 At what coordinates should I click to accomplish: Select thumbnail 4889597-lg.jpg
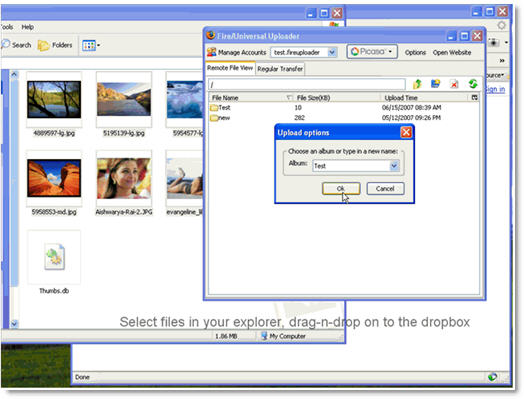54,100
